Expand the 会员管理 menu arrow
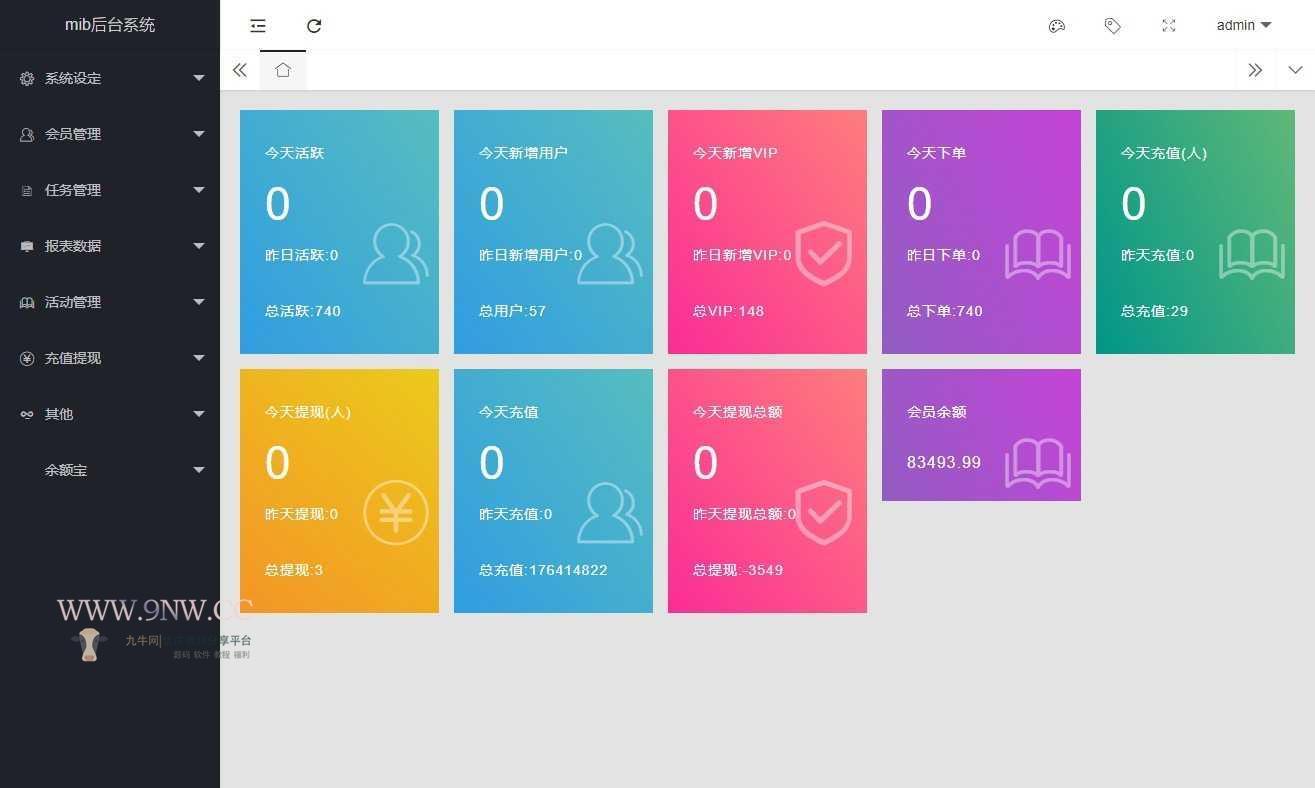Viewport: 1315px width, 788px height. coord(199,134)
